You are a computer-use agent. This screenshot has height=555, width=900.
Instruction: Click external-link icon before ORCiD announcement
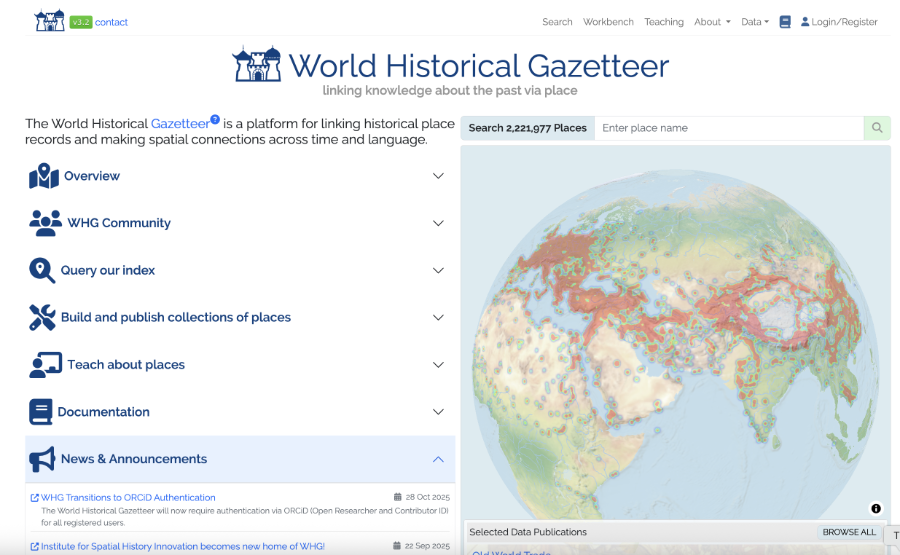click(34, 498)
